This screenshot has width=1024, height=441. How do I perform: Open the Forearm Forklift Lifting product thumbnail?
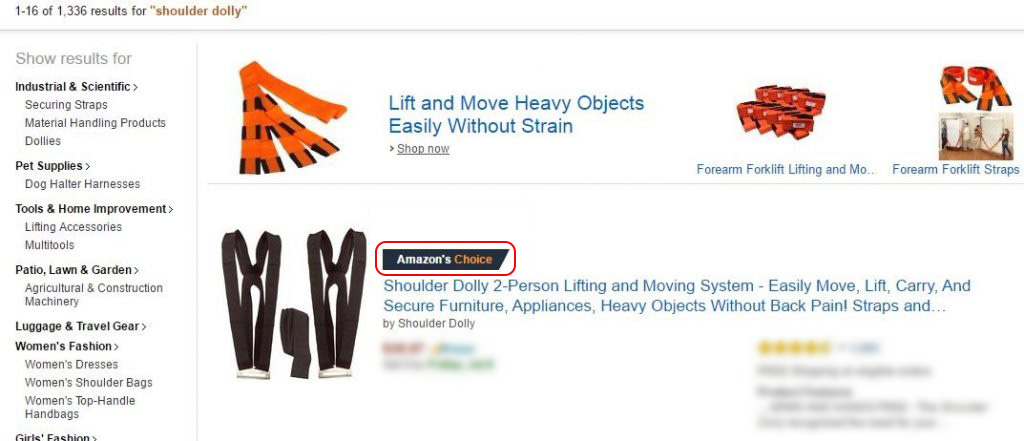coord(781,111)
